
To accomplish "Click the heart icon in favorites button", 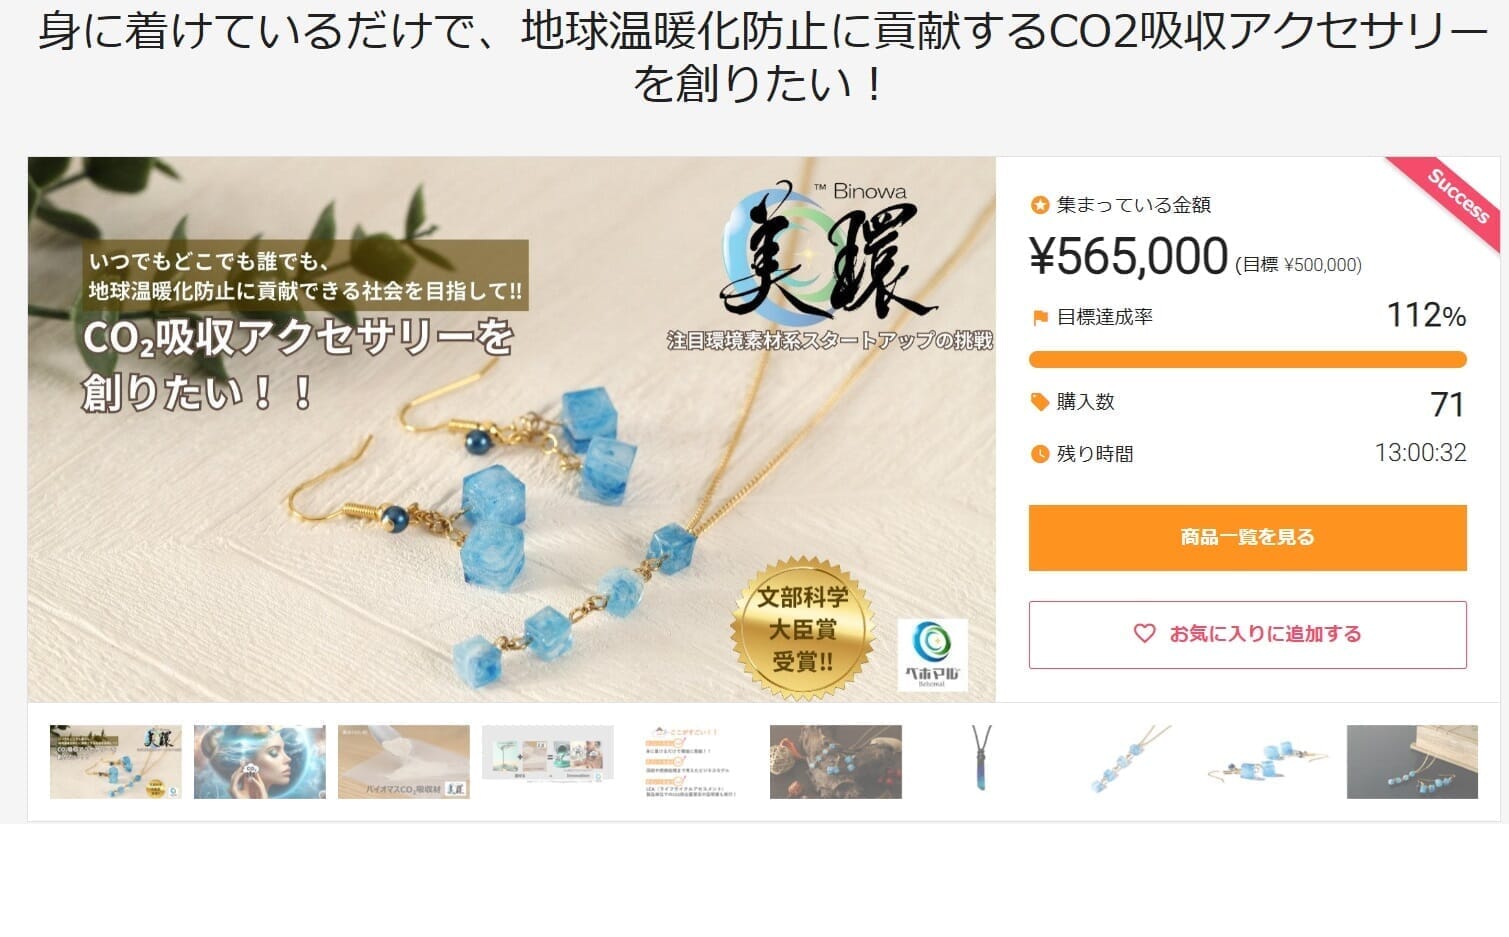I will coord(1144,633).
